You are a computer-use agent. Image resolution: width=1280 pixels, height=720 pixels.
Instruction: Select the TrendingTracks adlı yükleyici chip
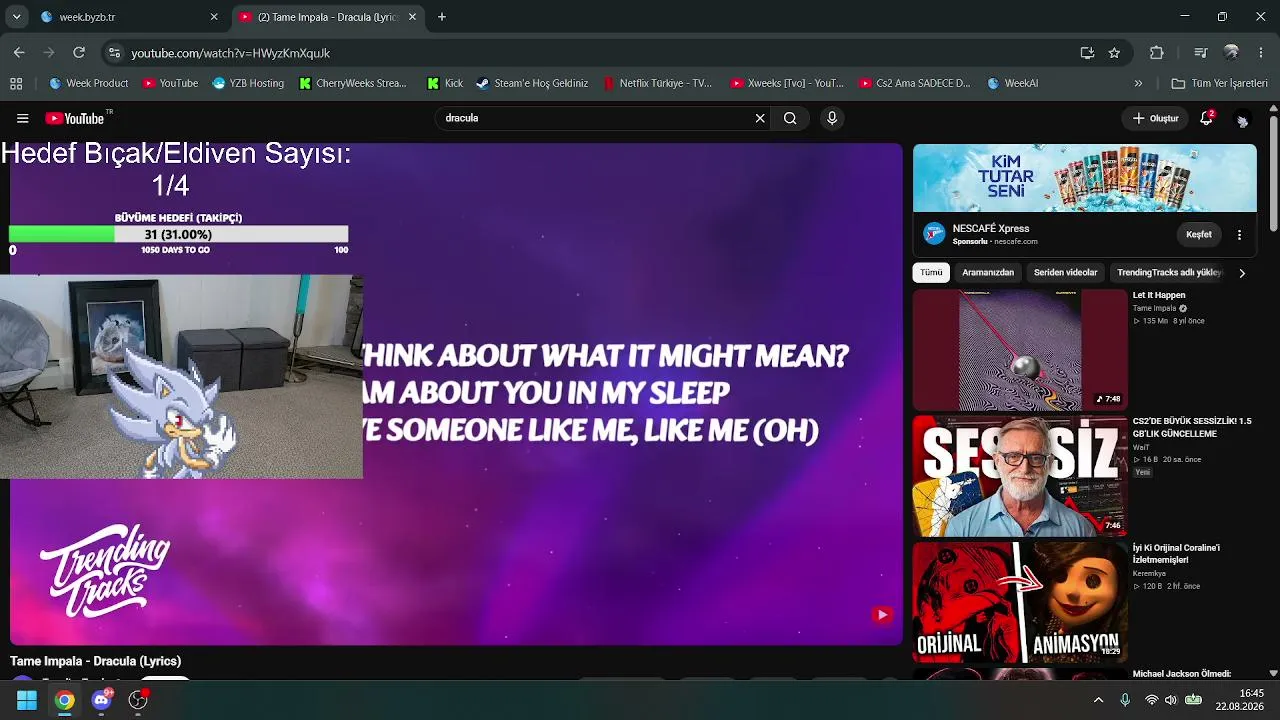click(x=1168, y=273)
